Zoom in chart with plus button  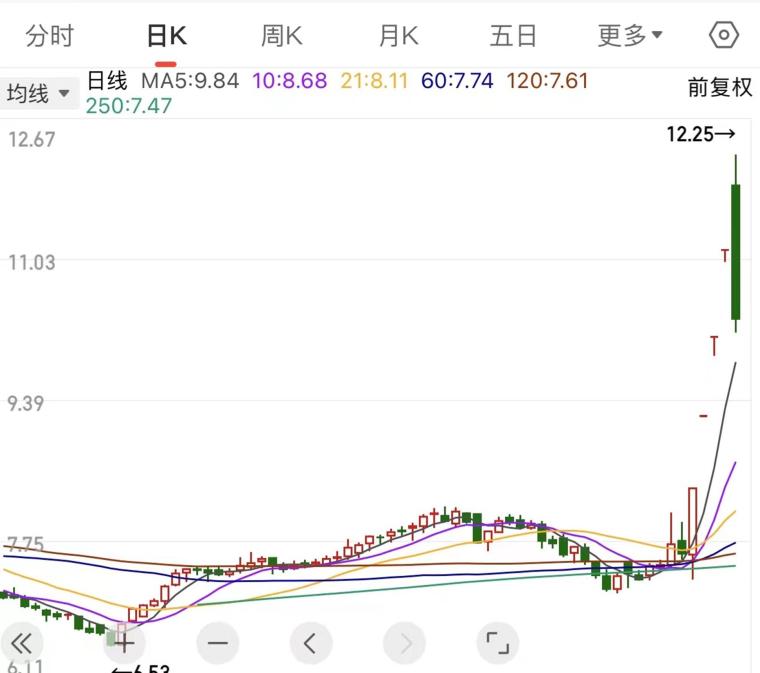click(124, 644)
